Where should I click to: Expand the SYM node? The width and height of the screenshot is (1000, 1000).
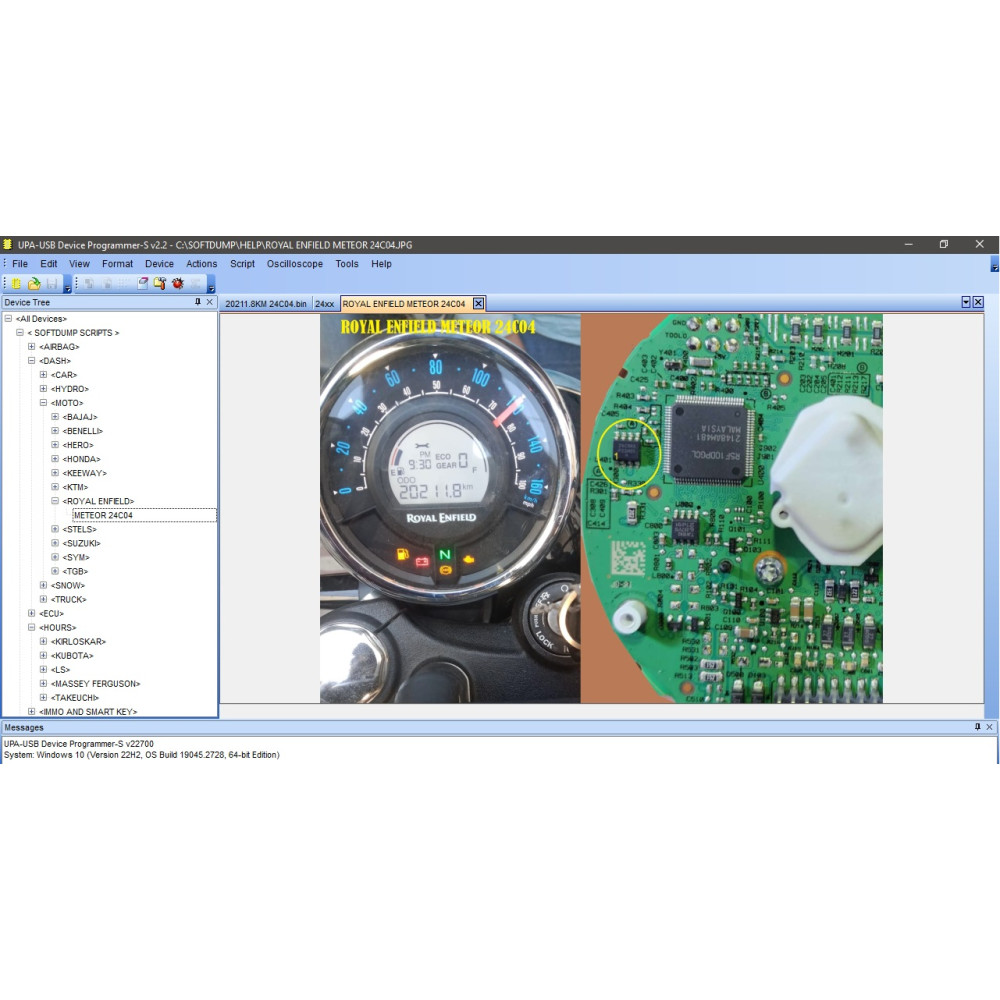pyautogui.click(x=55, y=557)
